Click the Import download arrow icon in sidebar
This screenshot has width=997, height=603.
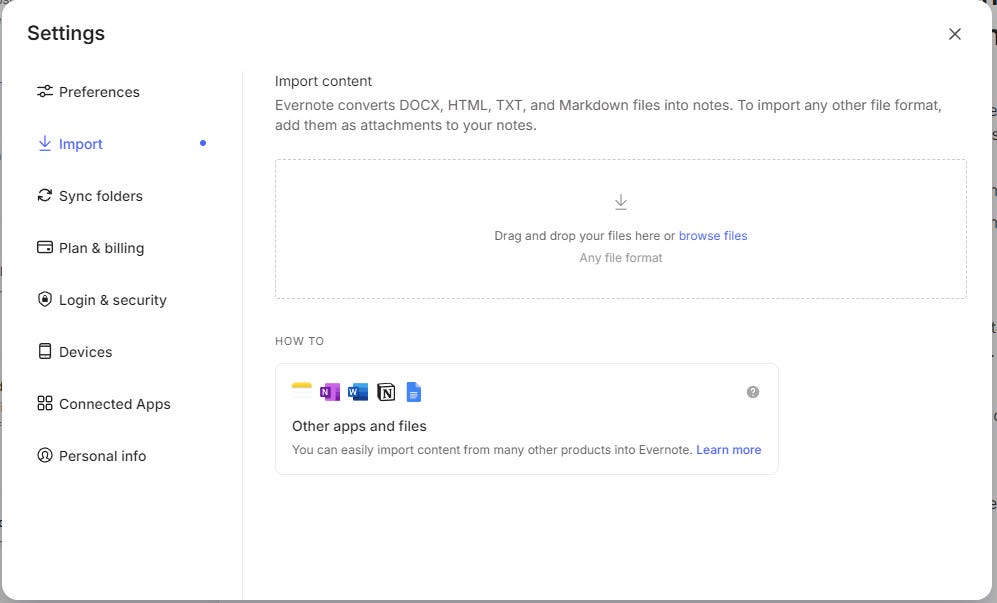(45, 143)
